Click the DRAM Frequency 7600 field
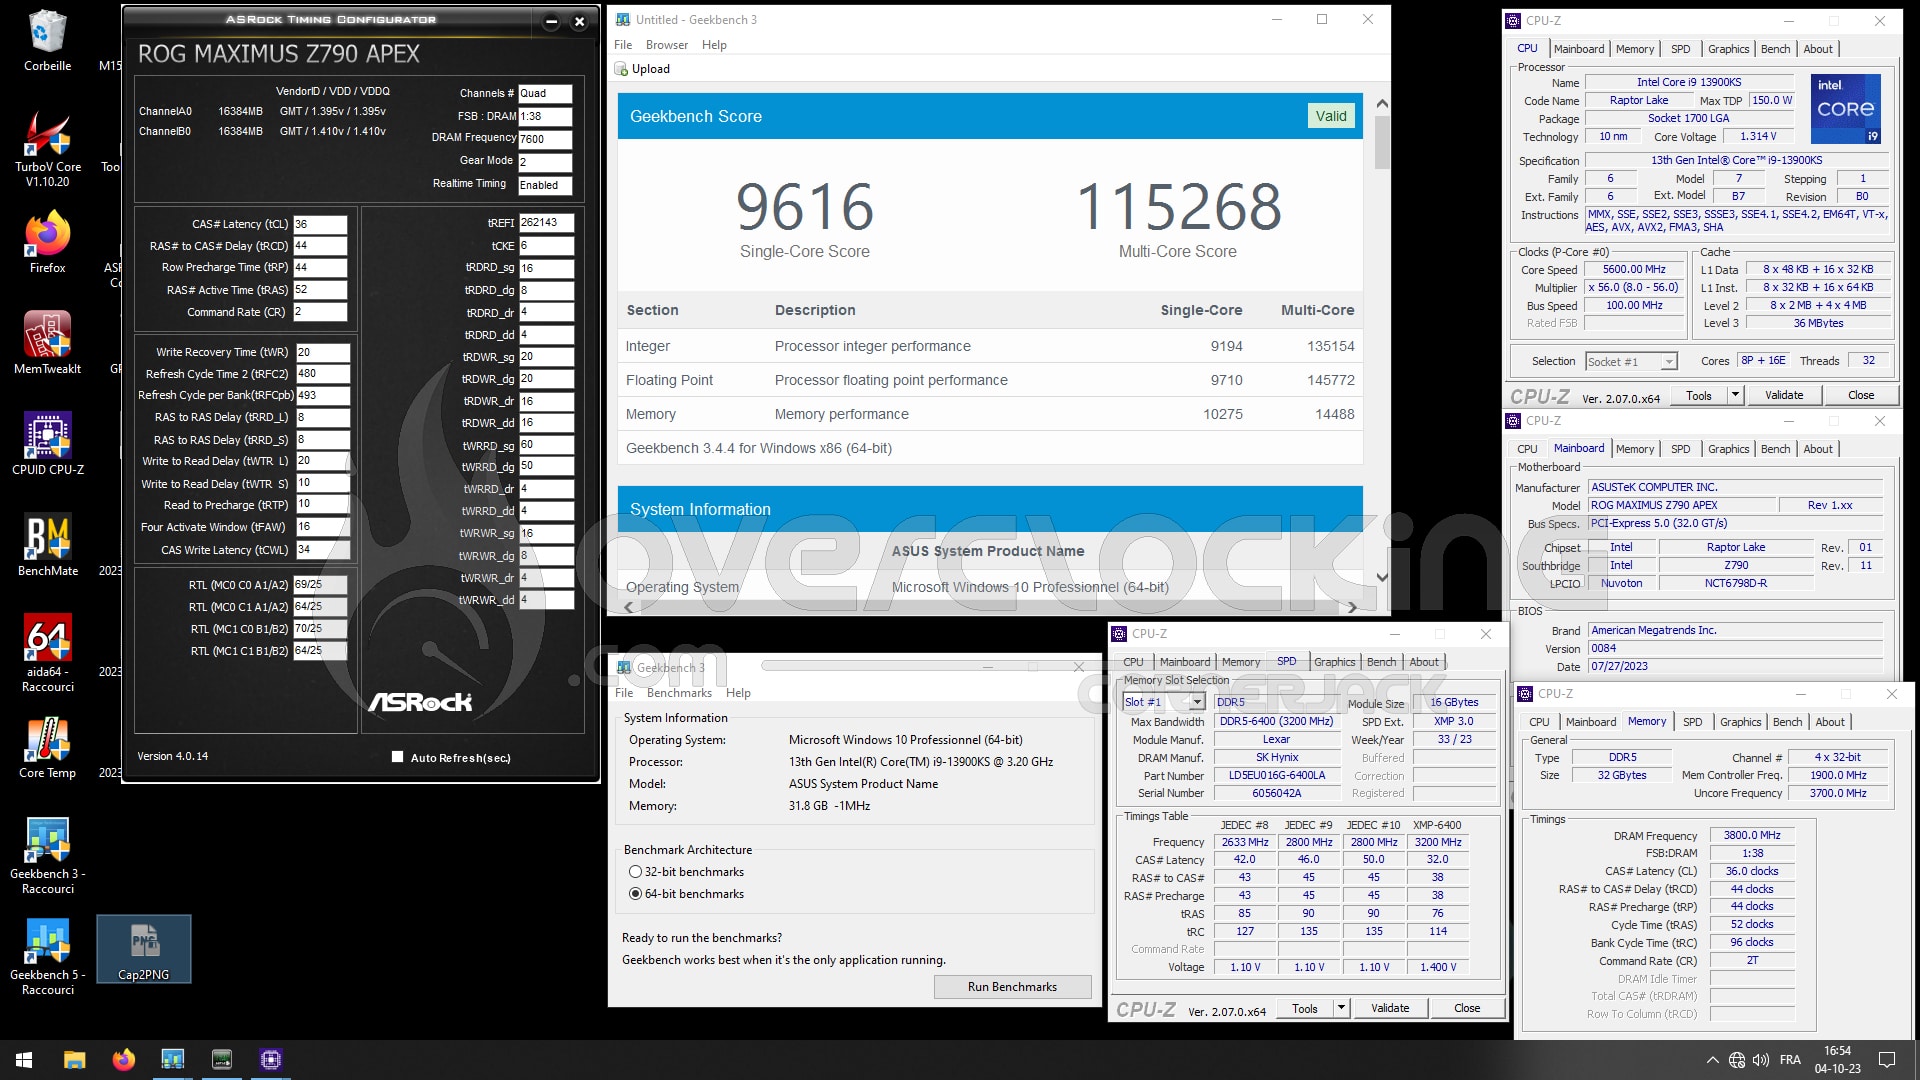 click(545, 139)
